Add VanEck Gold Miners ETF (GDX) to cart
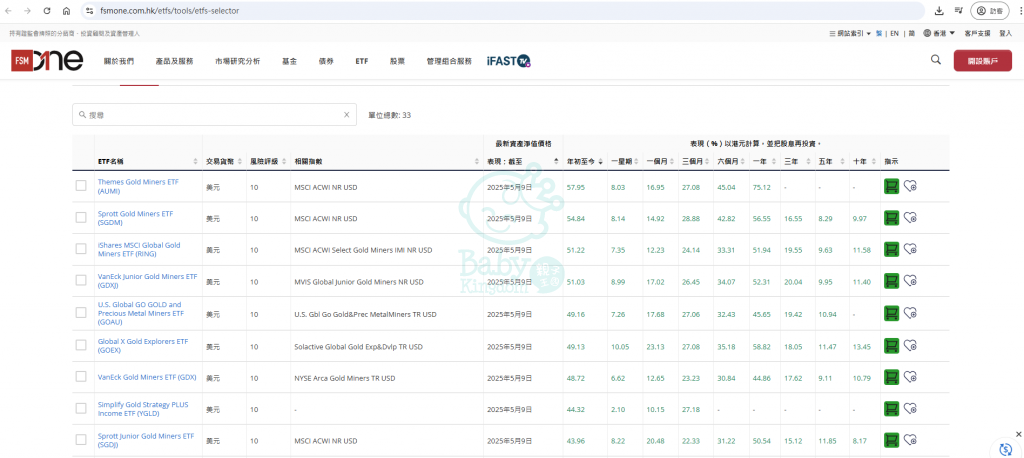This screenshot has width=1024, height=458. (x=891, y=377)
